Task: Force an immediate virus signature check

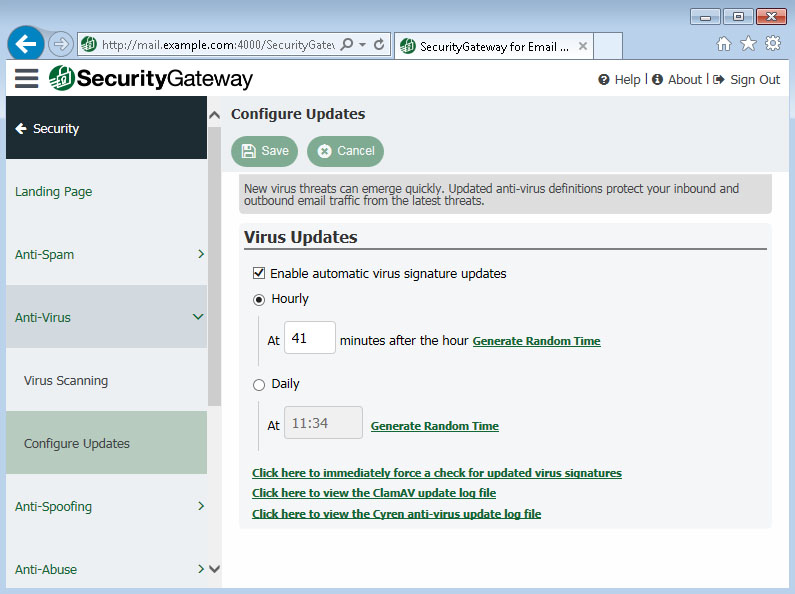Action: pyautogui.click(x=437, y=473)
